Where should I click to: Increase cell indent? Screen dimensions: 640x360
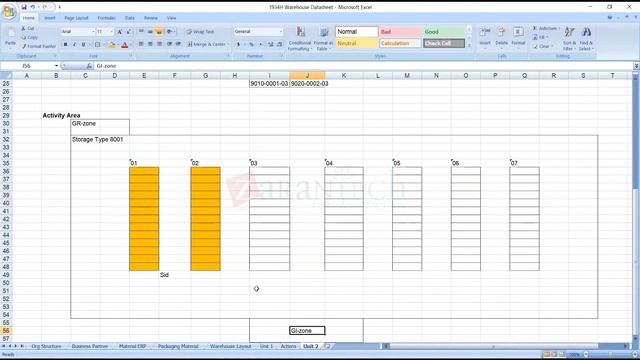coord(178,44)
